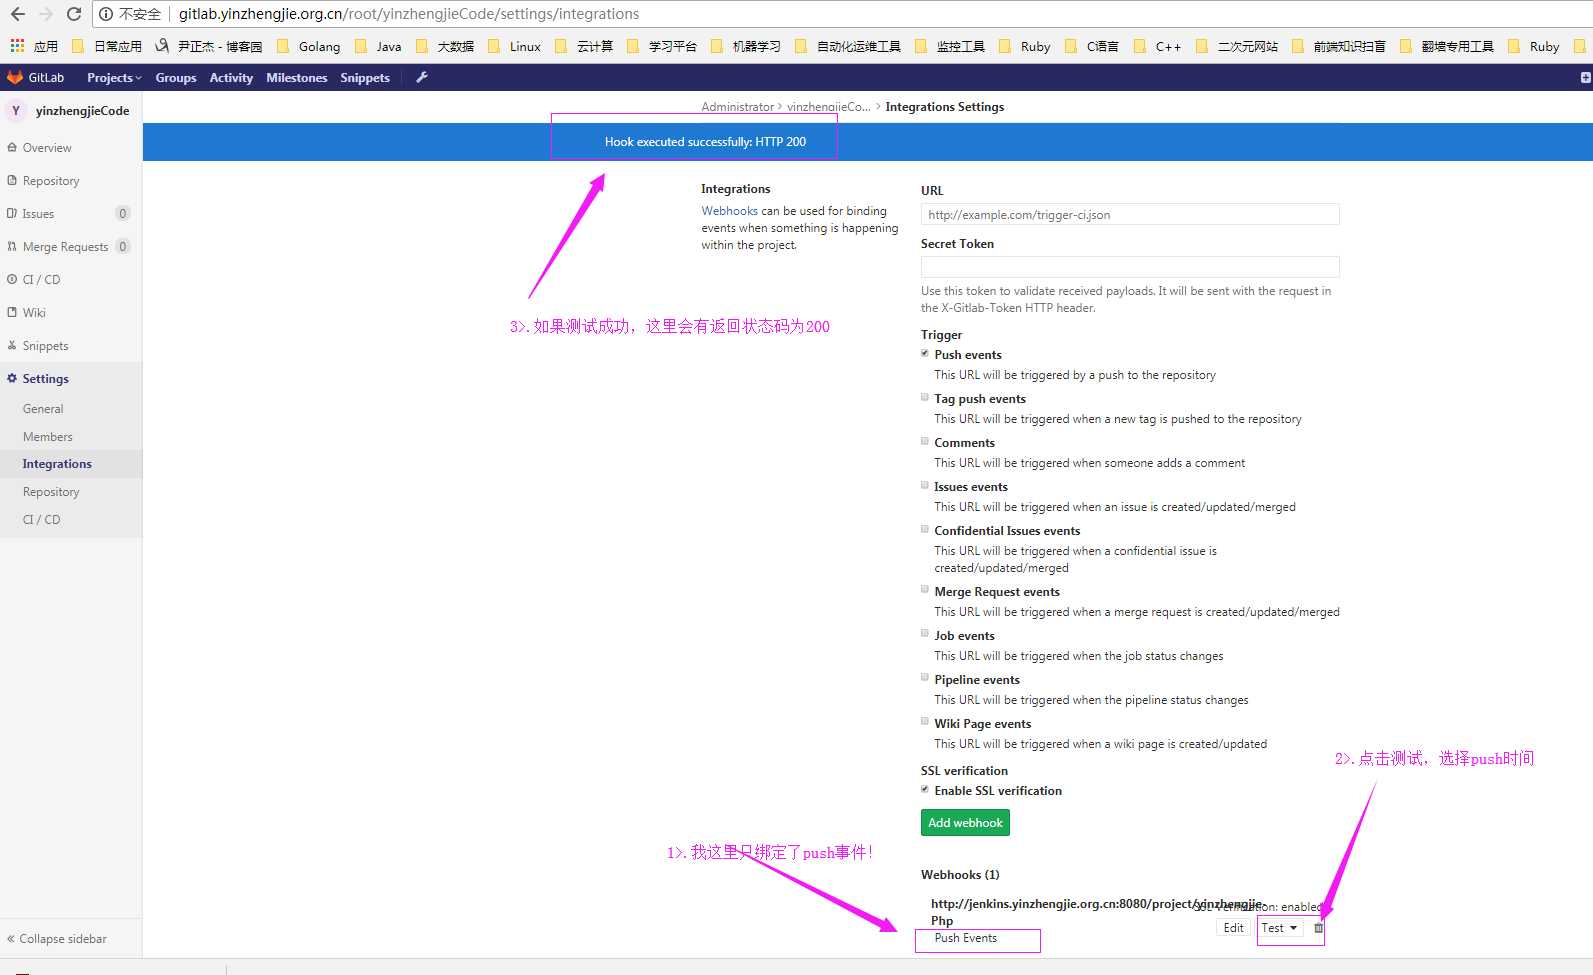
Task: Click the yinzhengjieCode project avatar
Action: 16,111
